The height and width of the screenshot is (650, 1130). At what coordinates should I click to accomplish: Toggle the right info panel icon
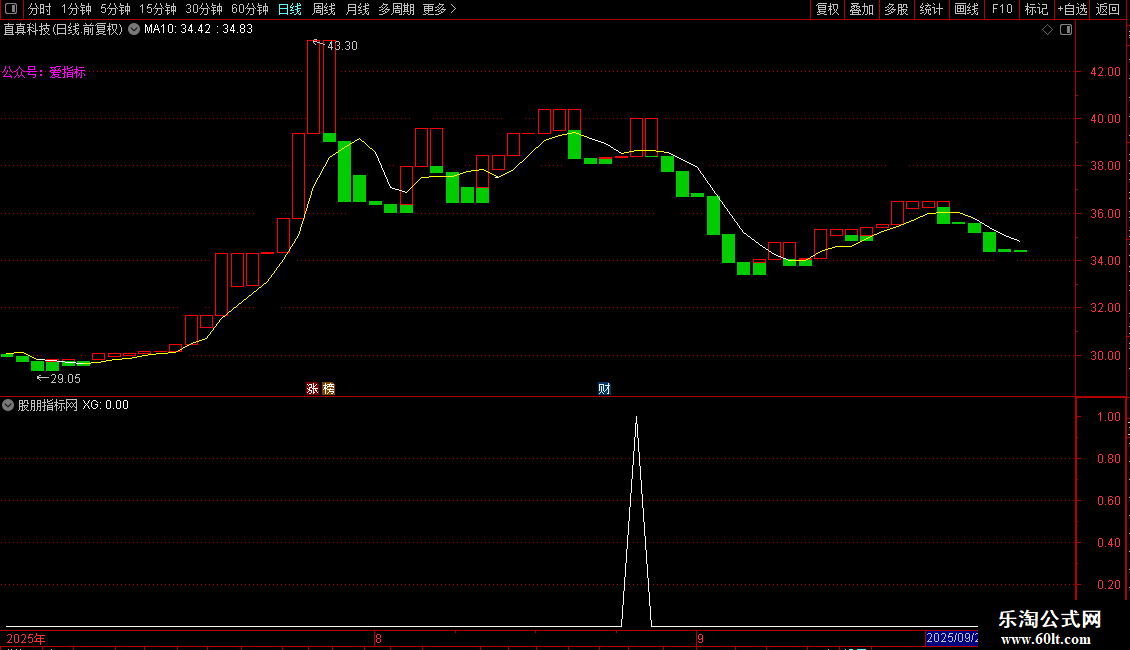(x=1066, y=30)
